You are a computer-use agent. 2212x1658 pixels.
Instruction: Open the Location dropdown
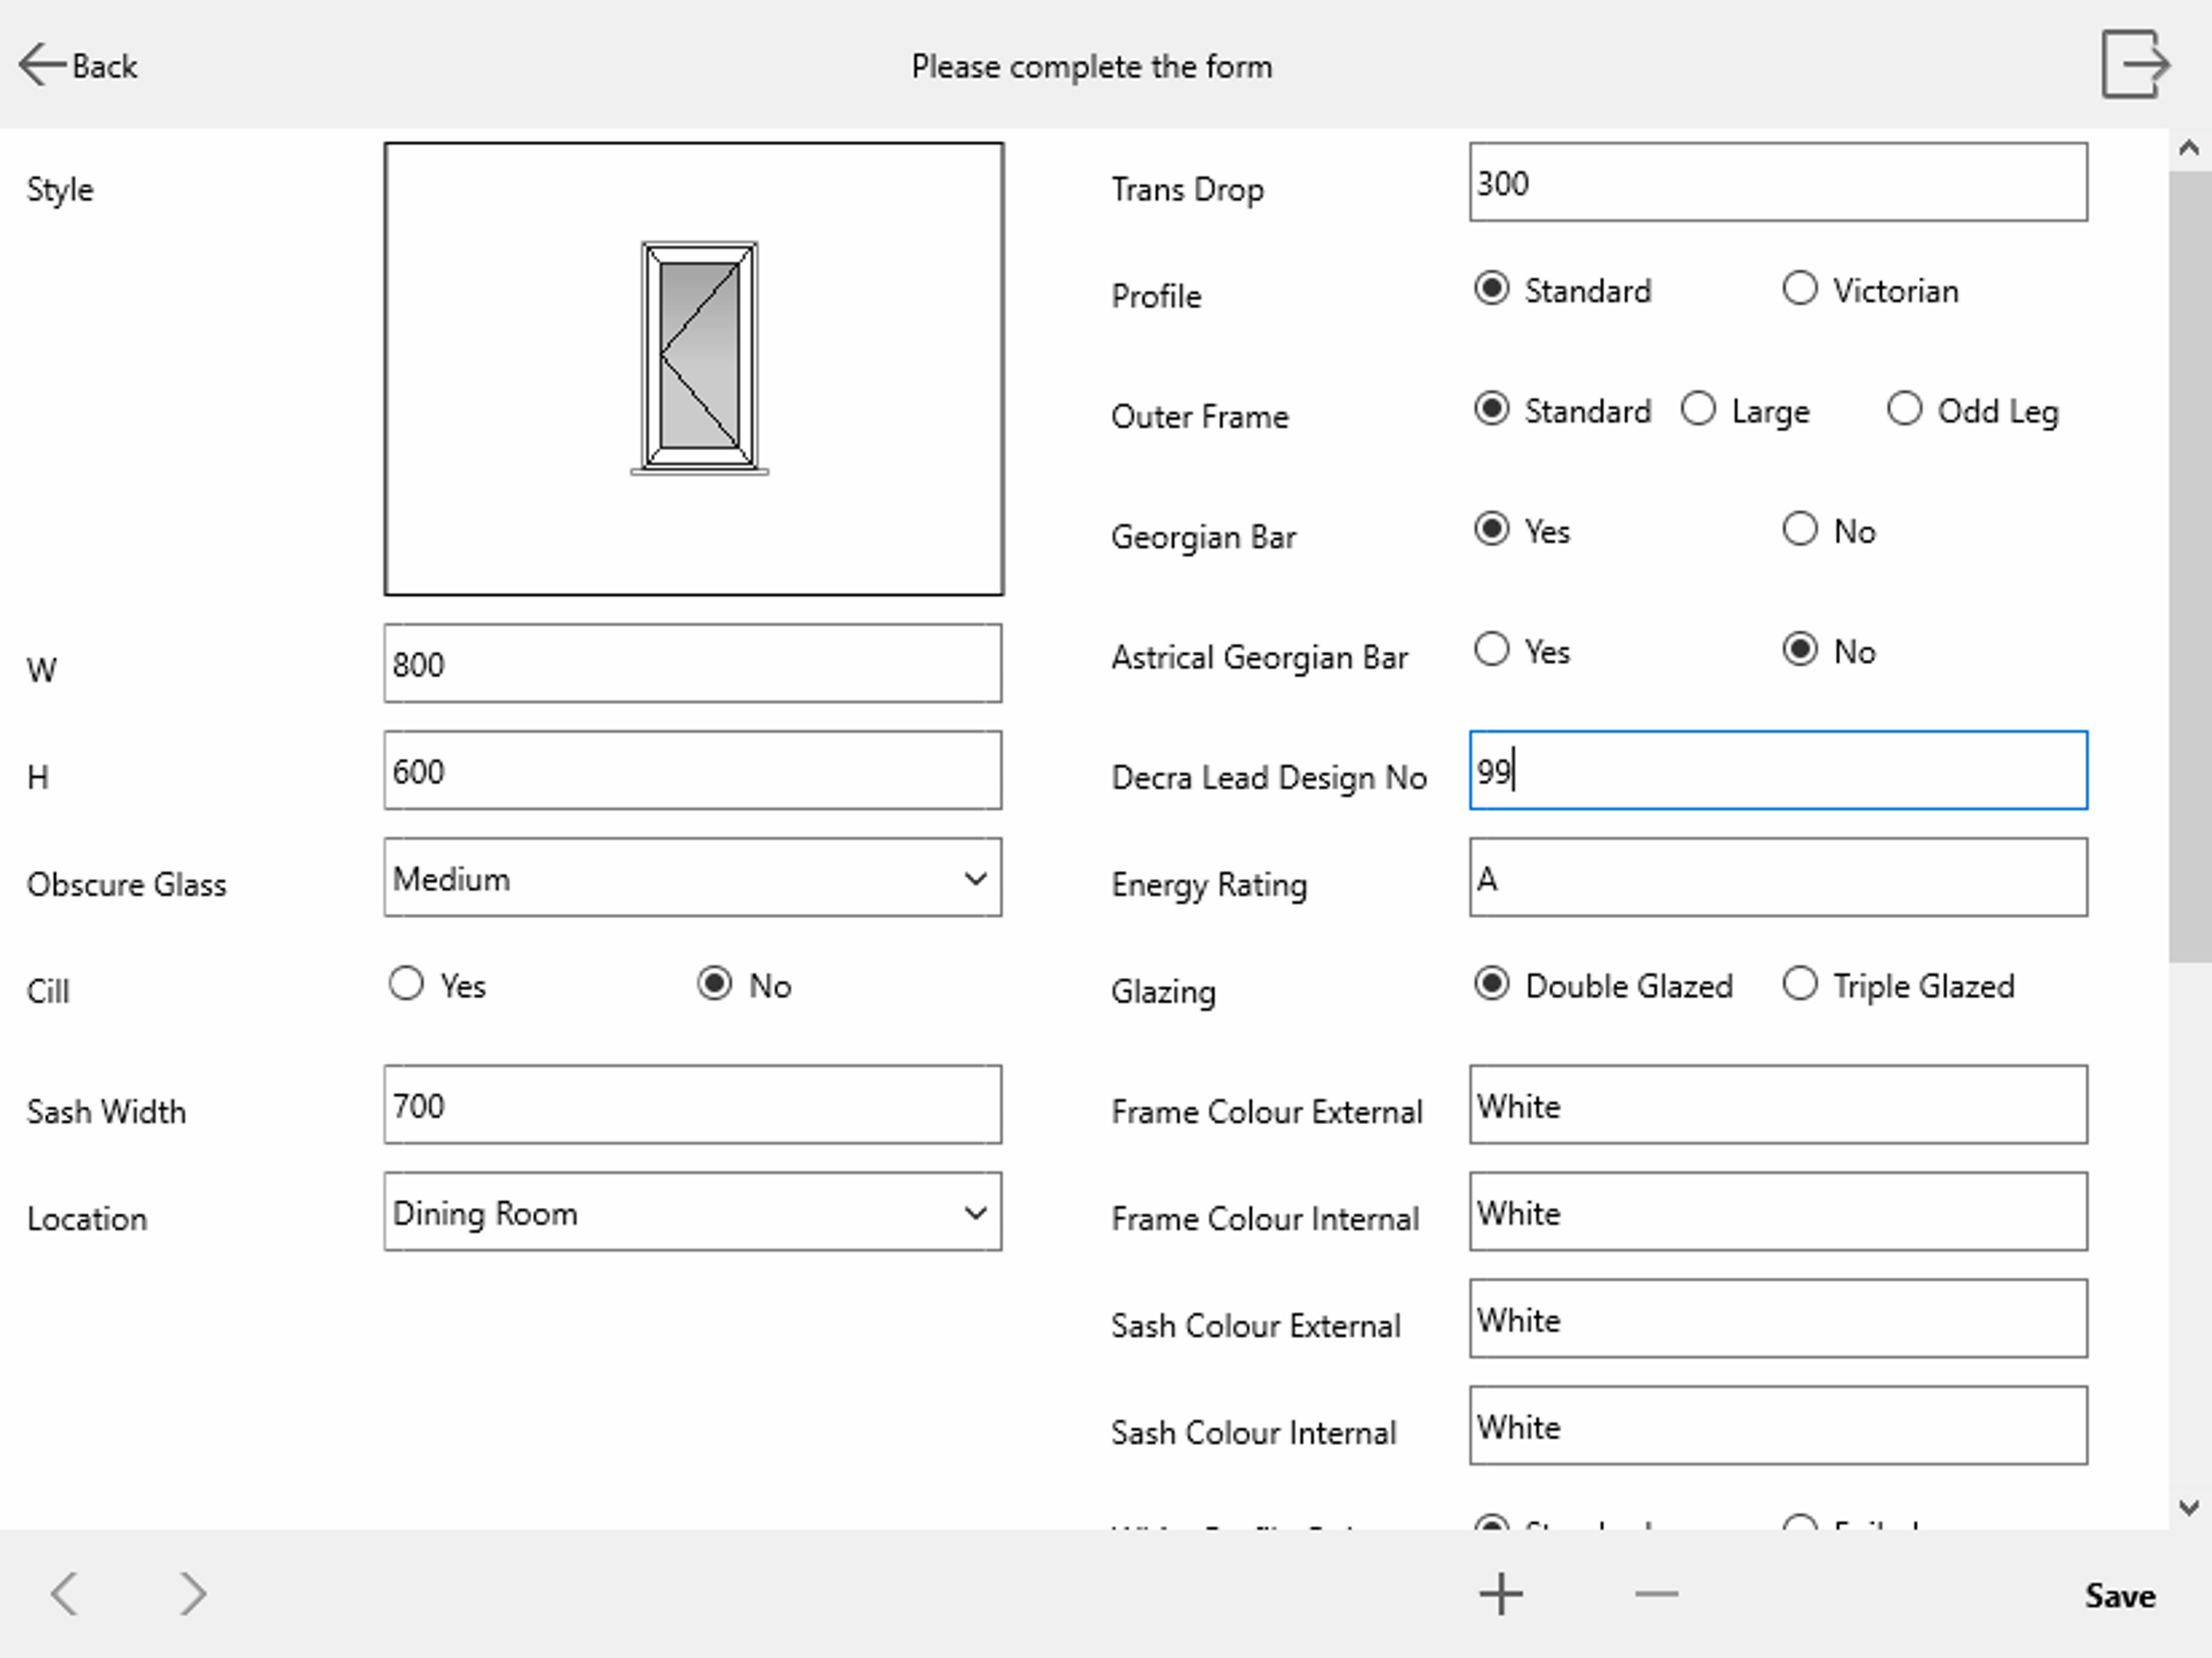[693, 1212]
